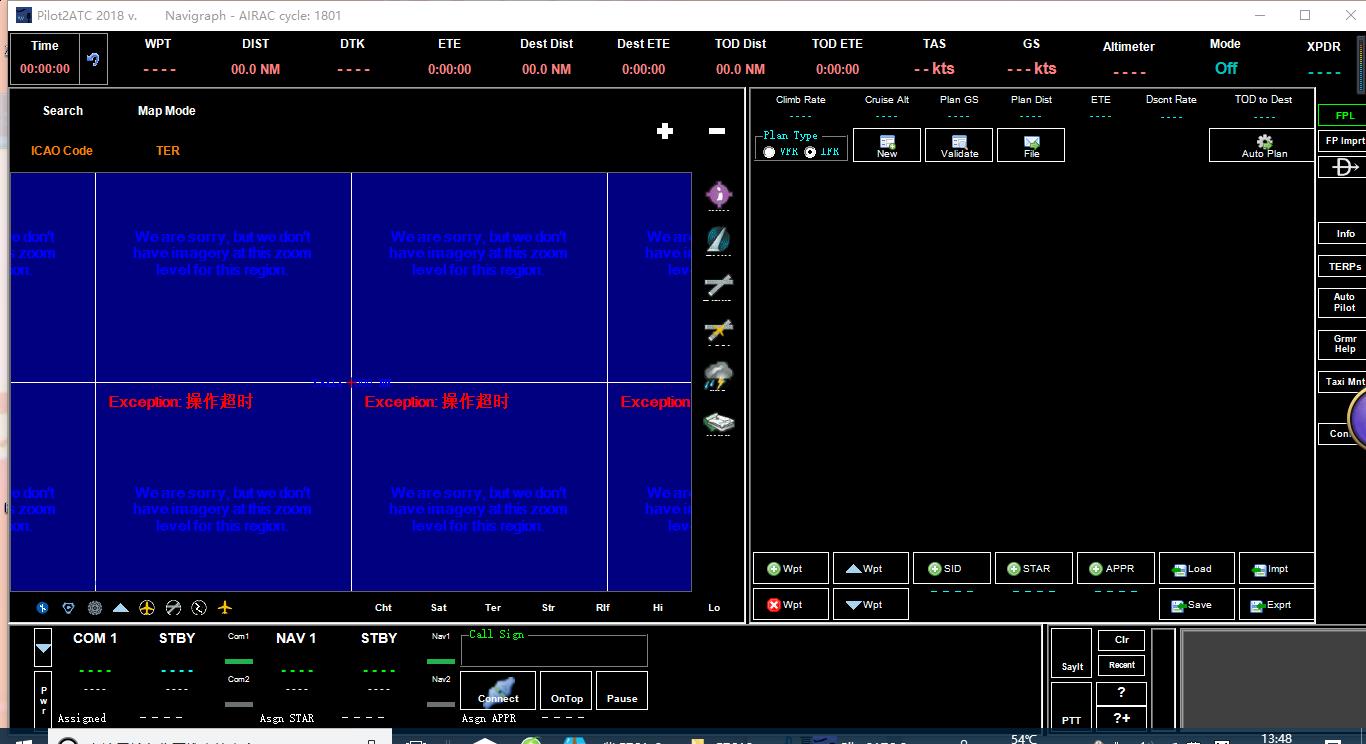
Task: Open the FP Imprt side tab
Action: tap(1344, 141)
